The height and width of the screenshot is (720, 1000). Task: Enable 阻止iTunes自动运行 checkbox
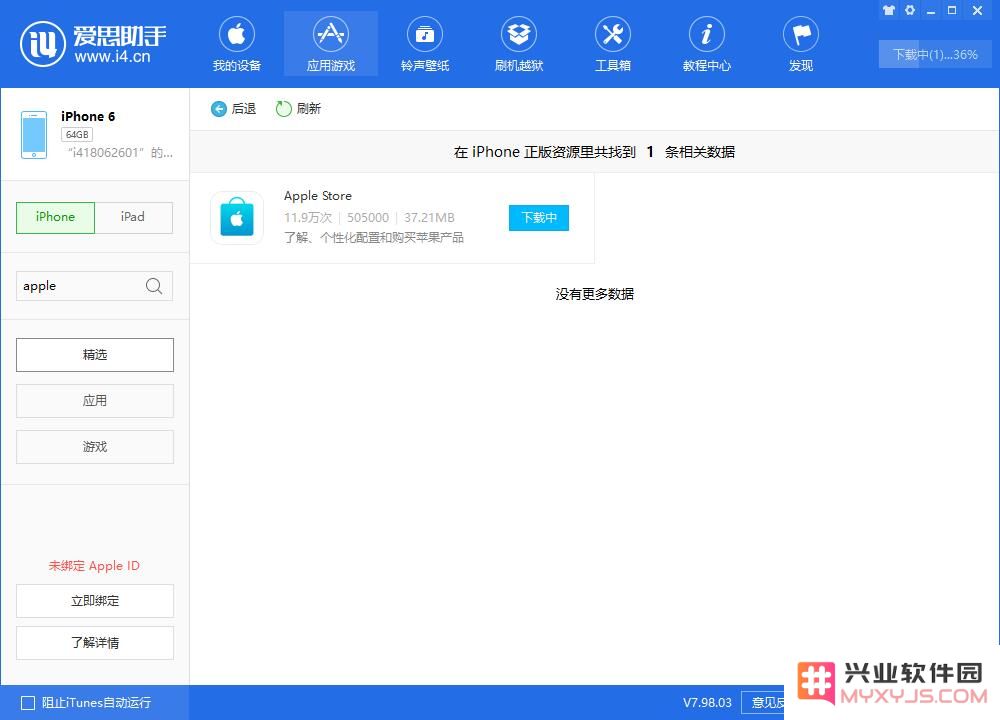point(28,703)
